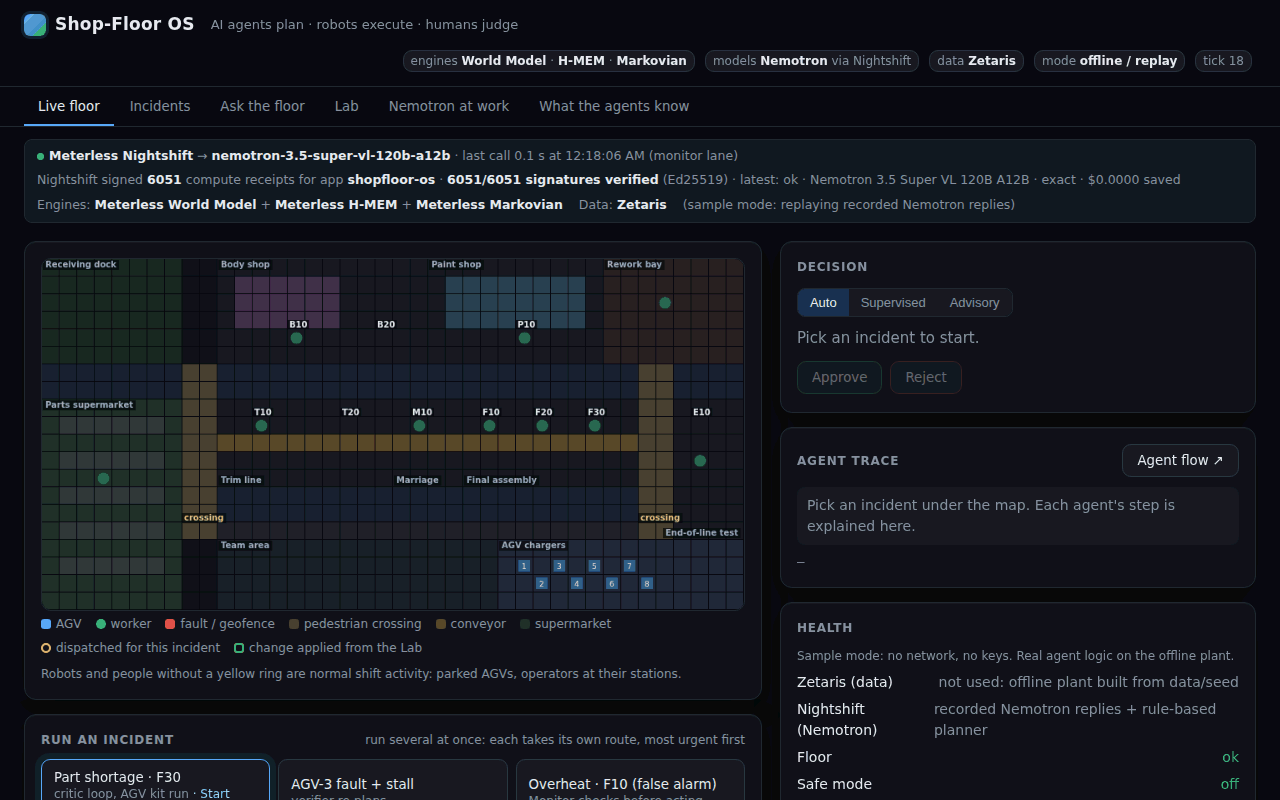Click the worker dot at station P10
This screenshot has height=800, width=1280.
coord(524,338)
